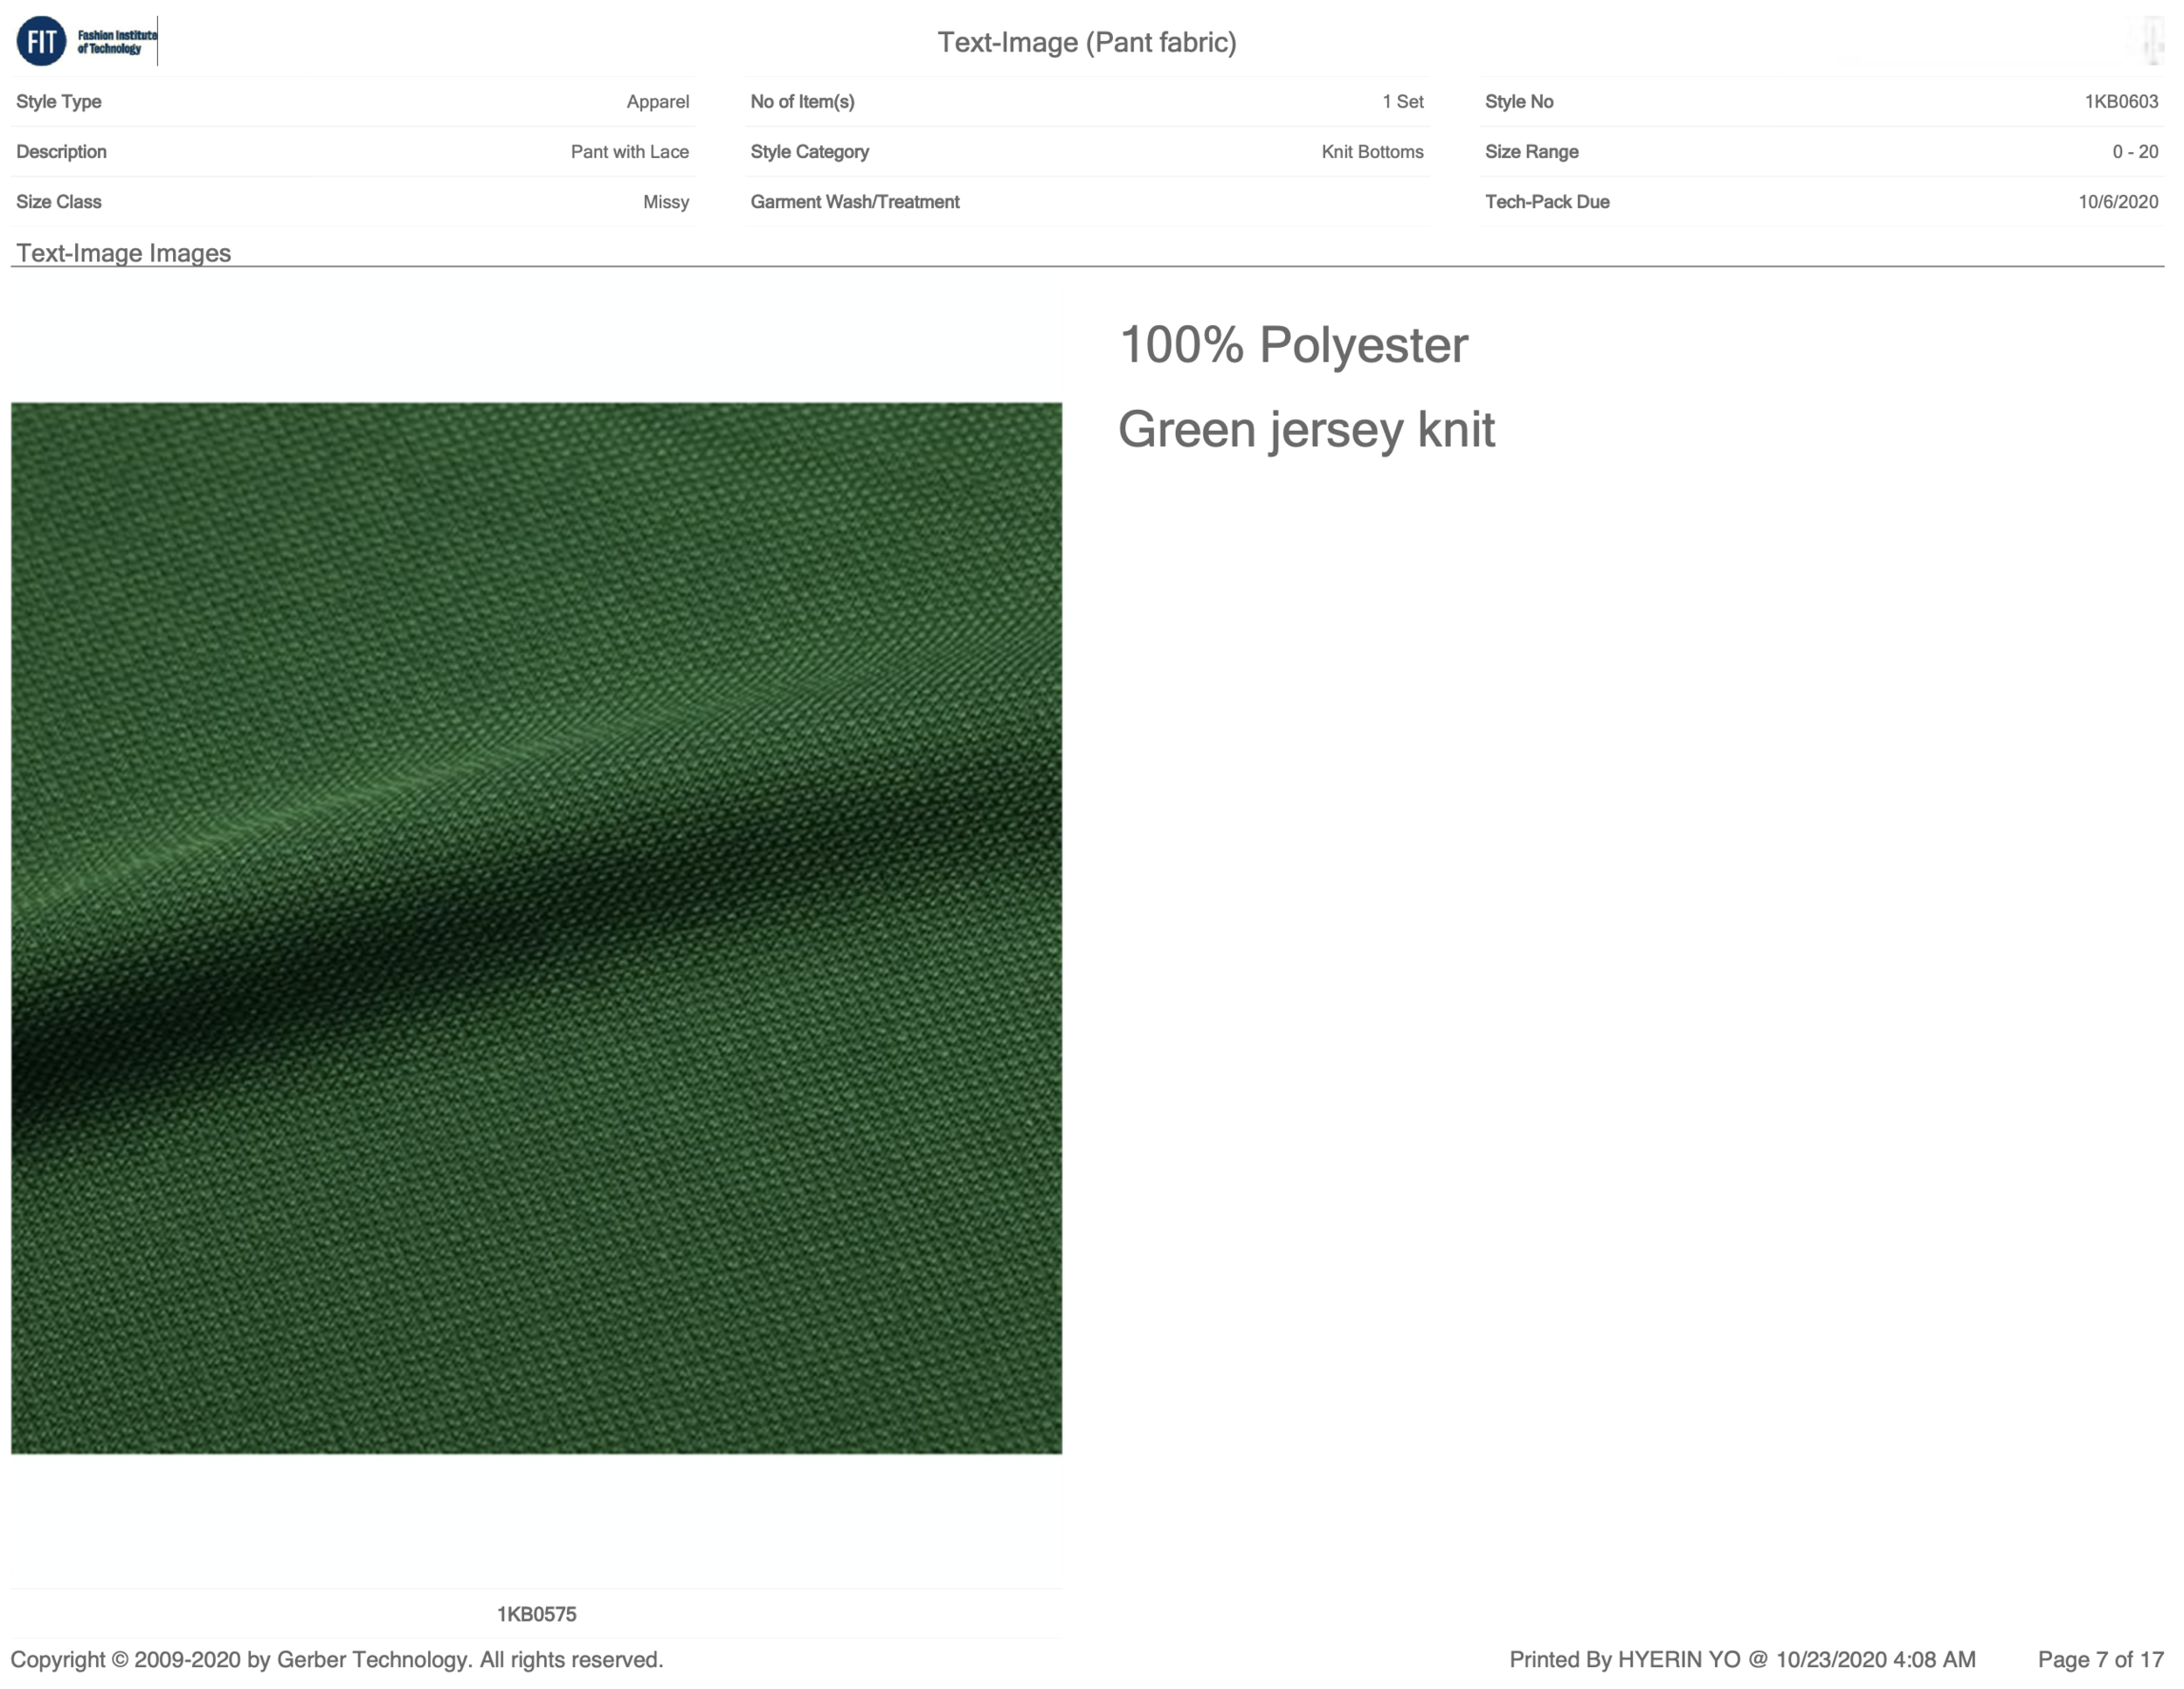Click the 100% Polyester text

(x=1293, y=345)
